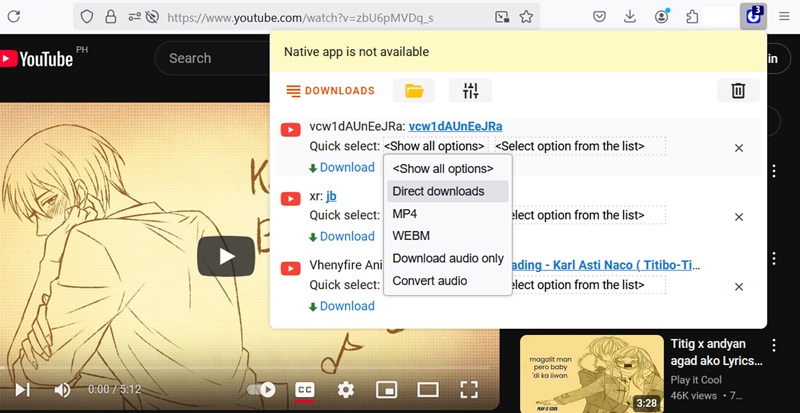Click the red YouTube icon beside vcw1dAUnEeJRa
This screenshot has height=413, width=800.
coord(290,130)
